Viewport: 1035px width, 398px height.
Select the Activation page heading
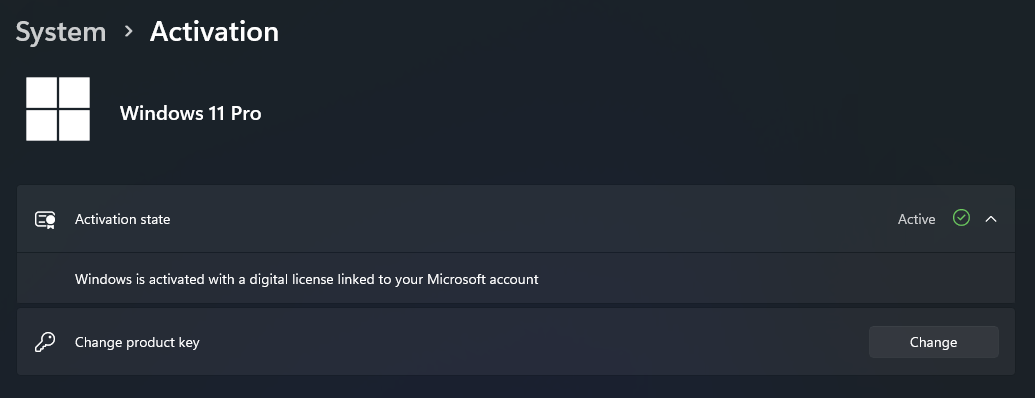click(x=214, y=32)
